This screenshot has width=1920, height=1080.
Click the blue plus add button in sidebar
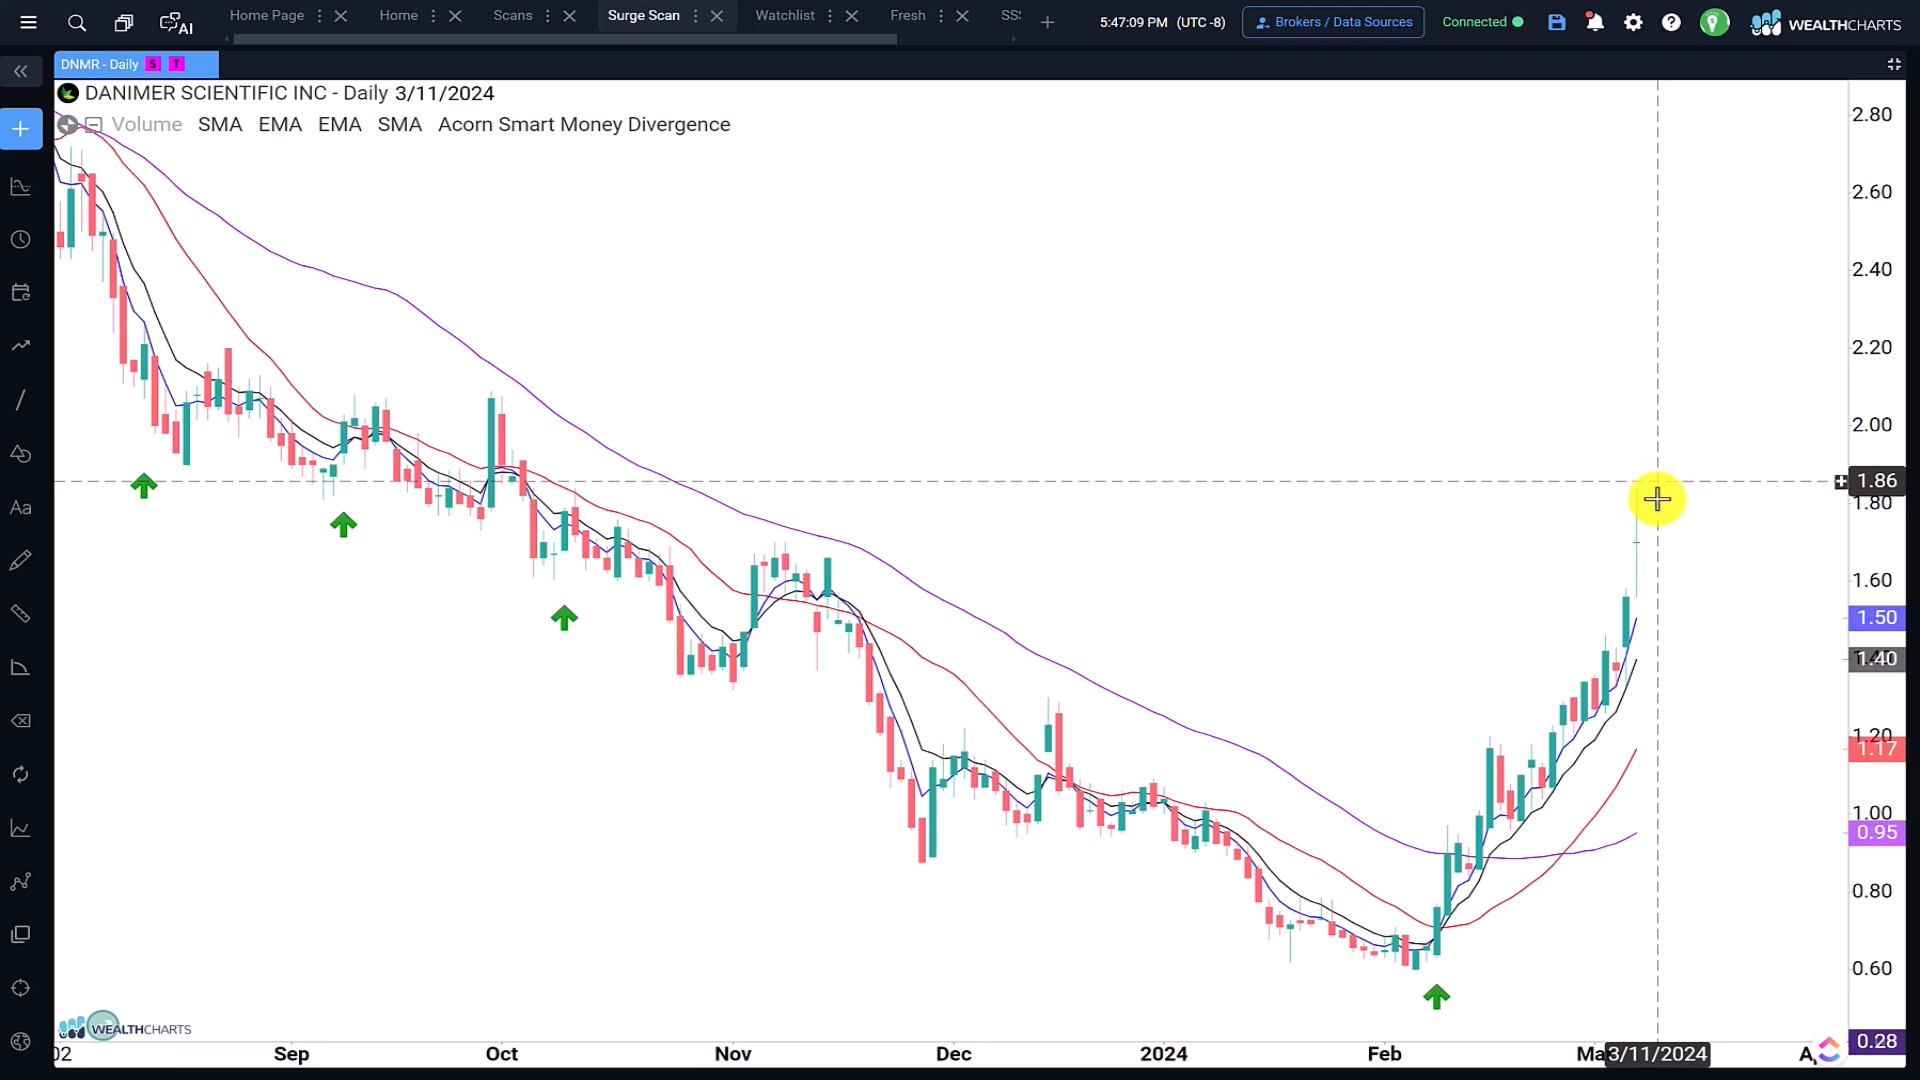coord(21,129)
